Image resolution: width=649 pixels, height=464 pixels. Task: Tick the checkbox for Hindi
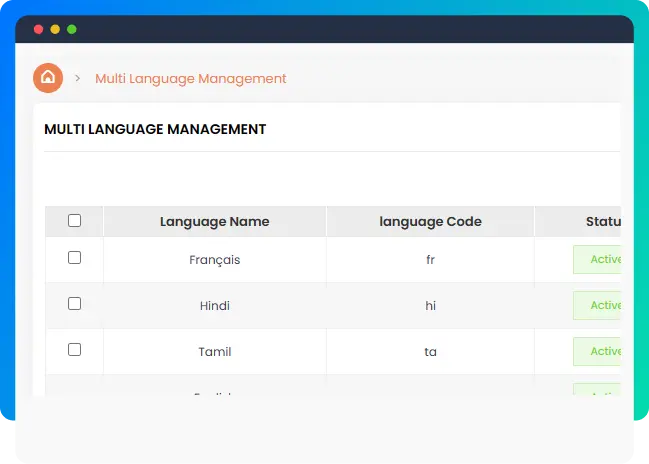74,304
